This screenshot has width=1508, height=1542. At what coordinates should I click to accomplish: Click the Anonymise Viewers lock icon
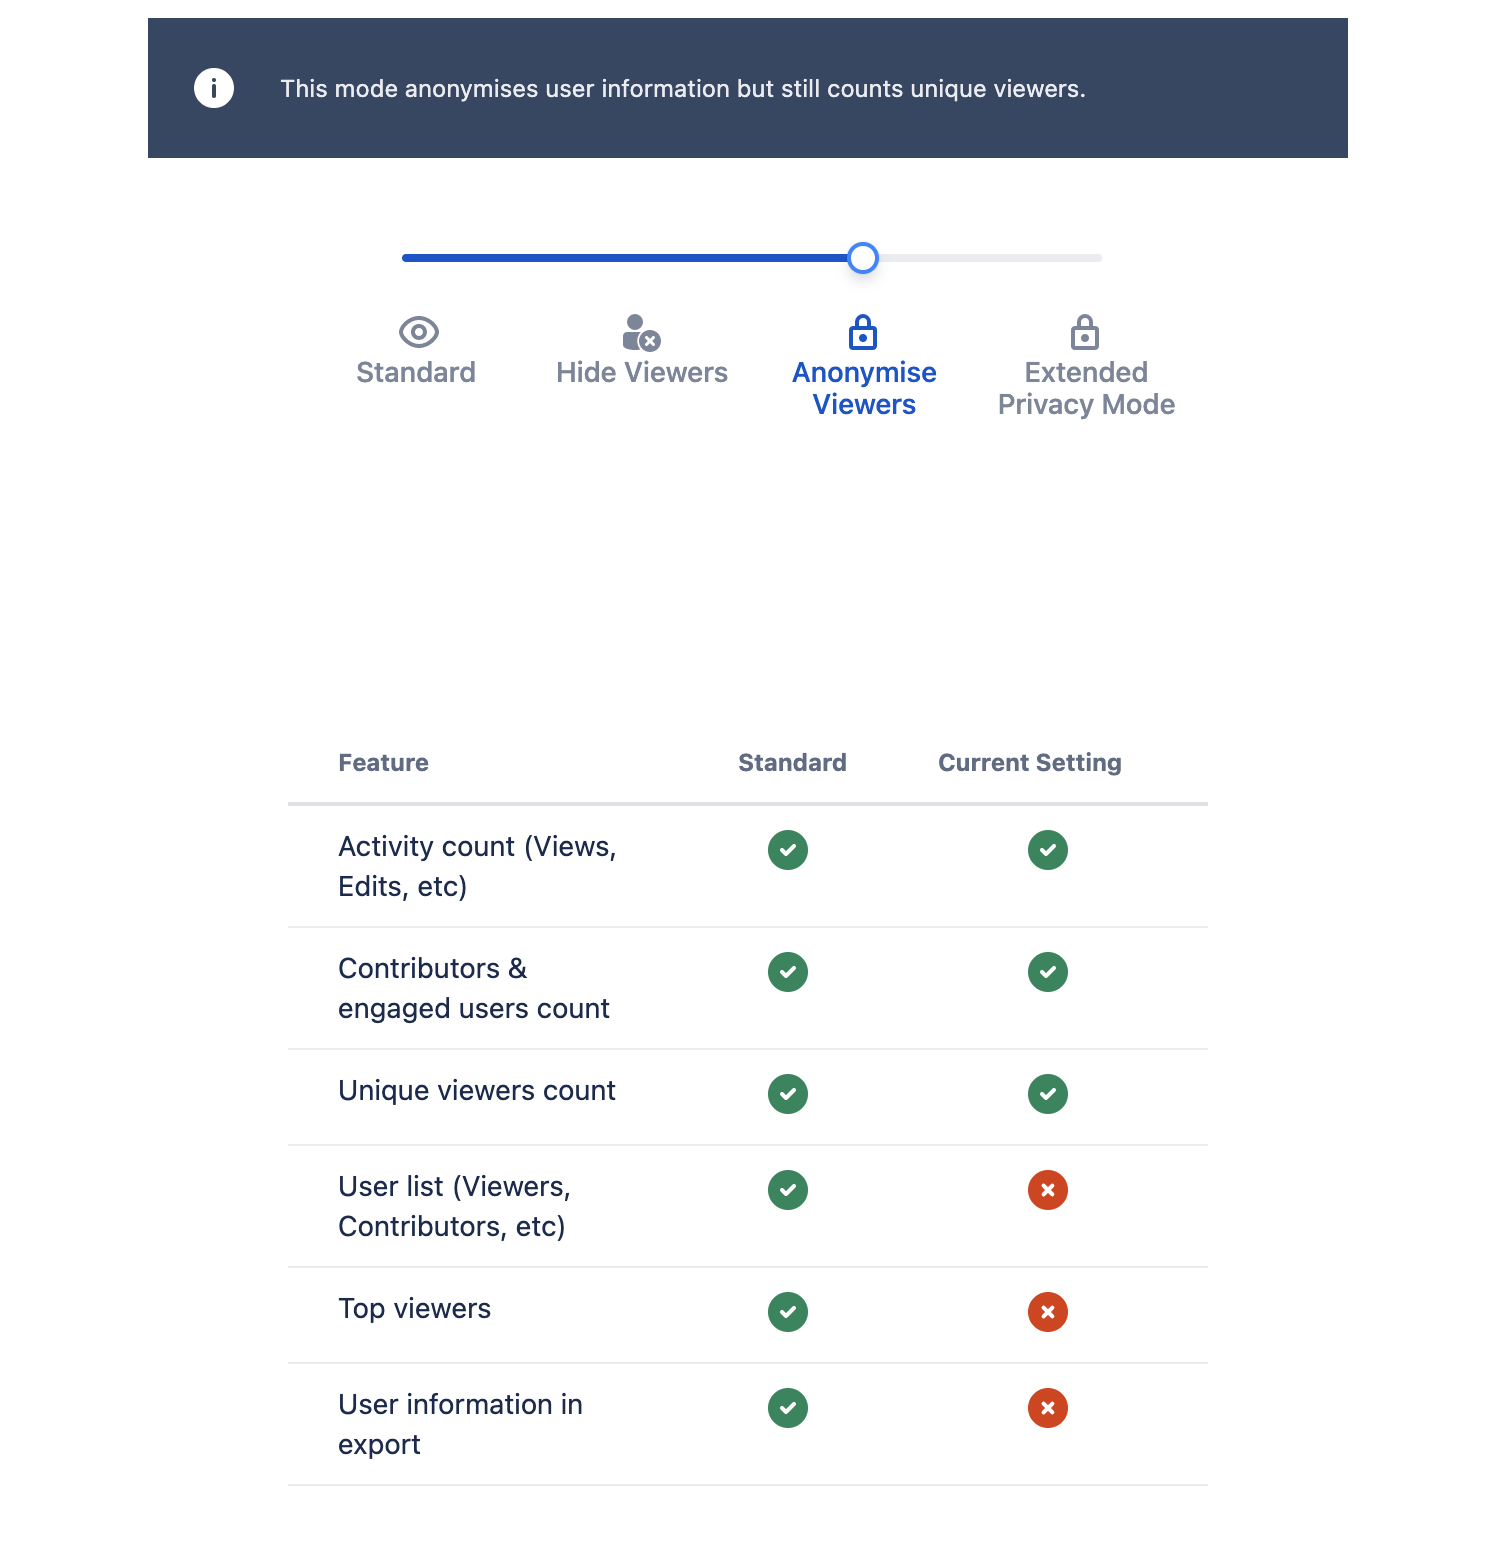coord(863,332)
